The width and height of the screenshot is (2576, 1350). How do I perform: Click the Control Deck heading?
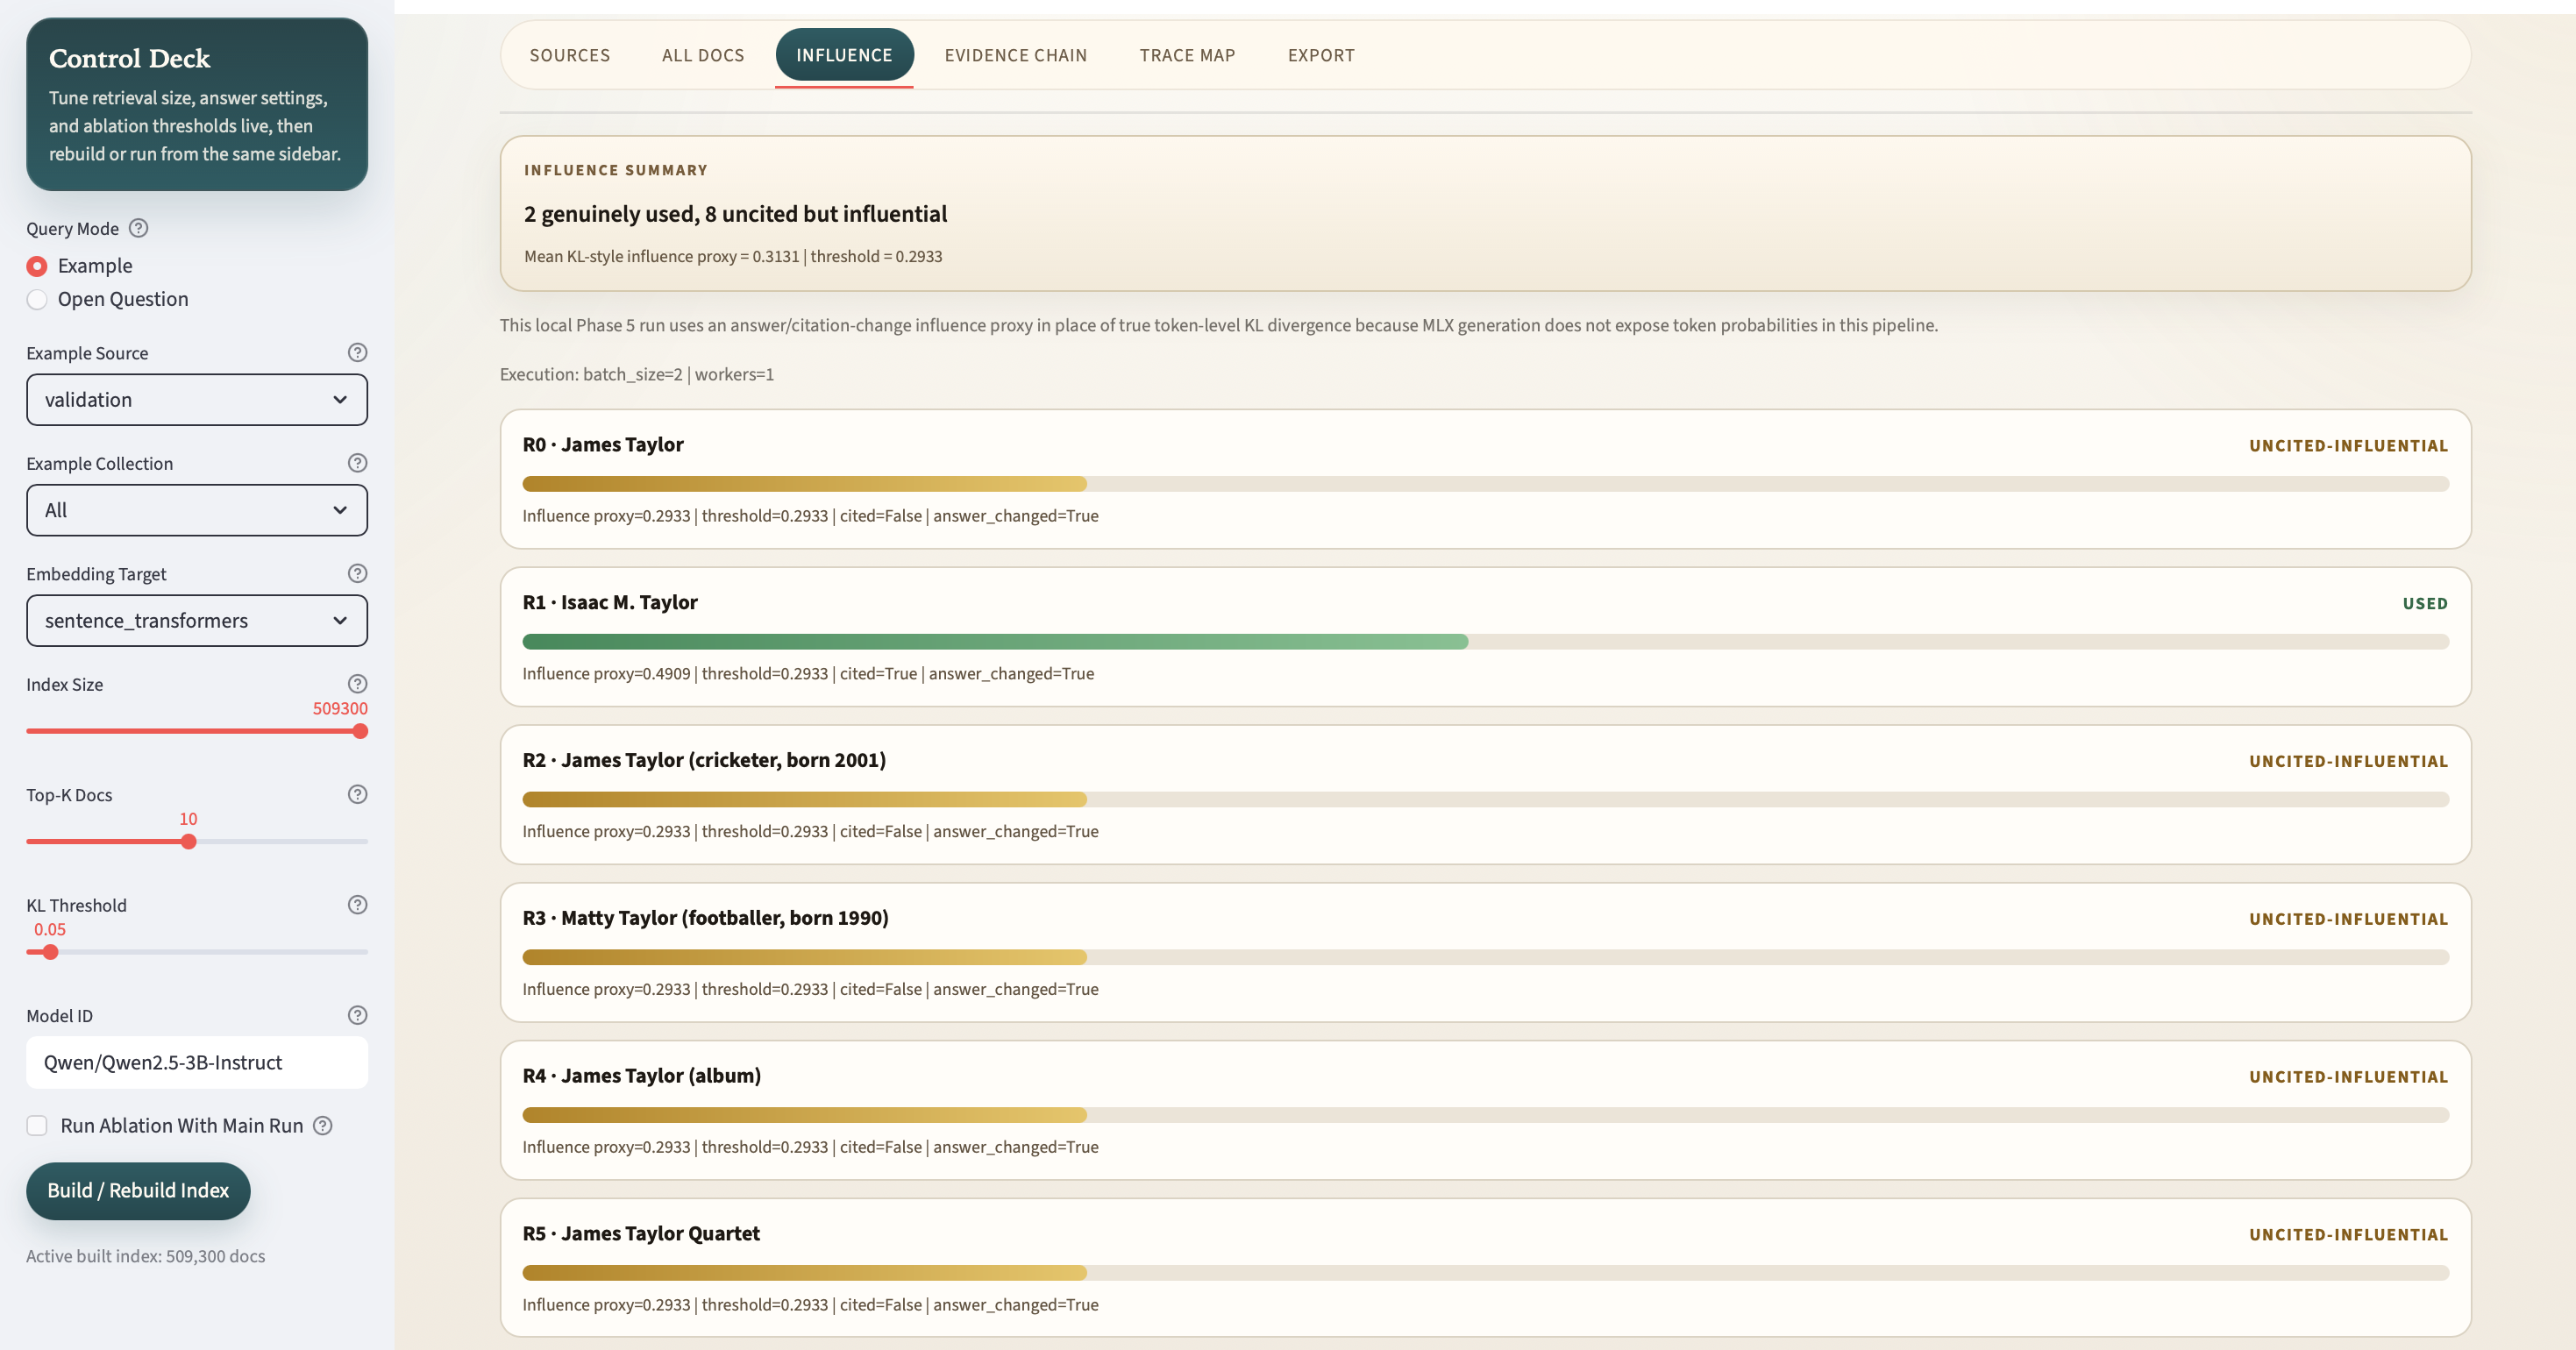click(x=130, y=58)
